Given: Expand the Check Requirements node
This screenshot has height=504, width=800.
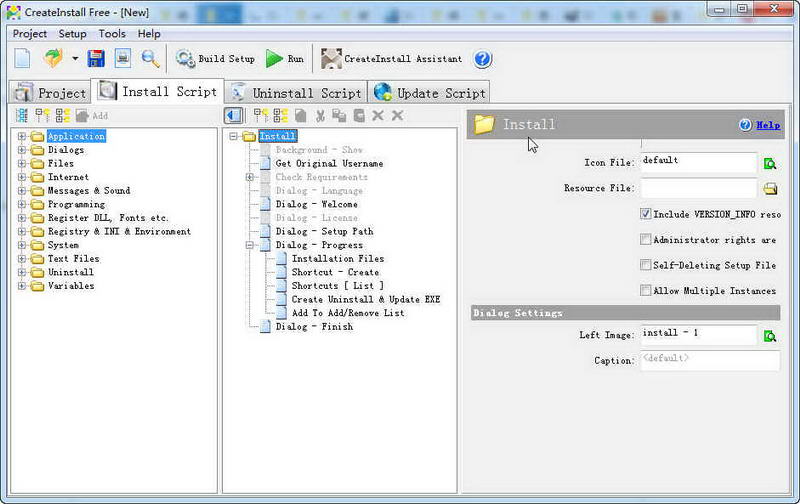Looking at the screenshot, I should point(249,177).
